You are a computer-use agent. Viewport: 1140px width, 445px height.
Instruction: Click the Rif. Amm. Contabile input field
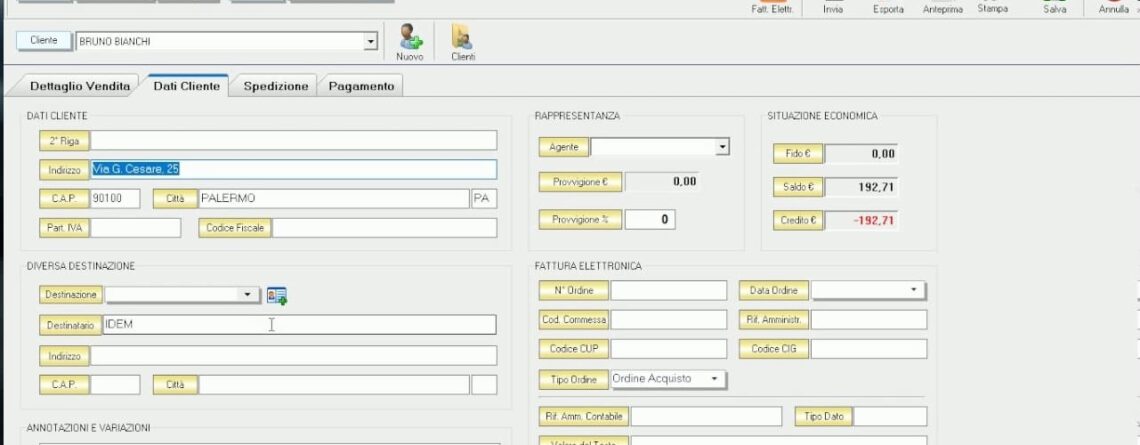pyautogui.click(x=707, y=417)
